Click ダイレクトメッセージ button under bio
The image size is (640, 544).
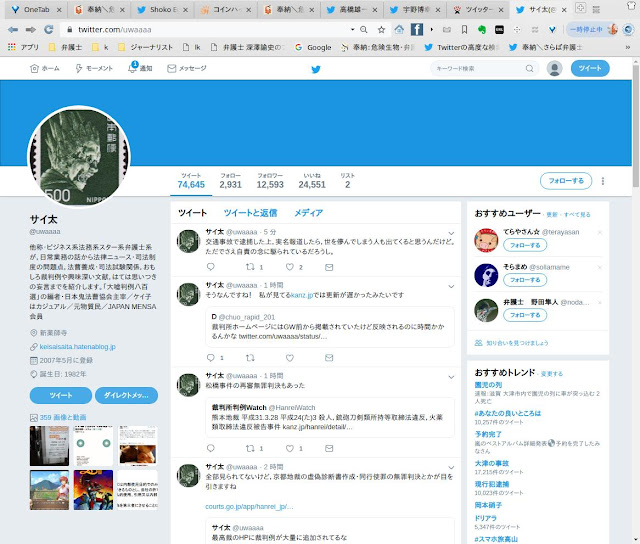127,395
